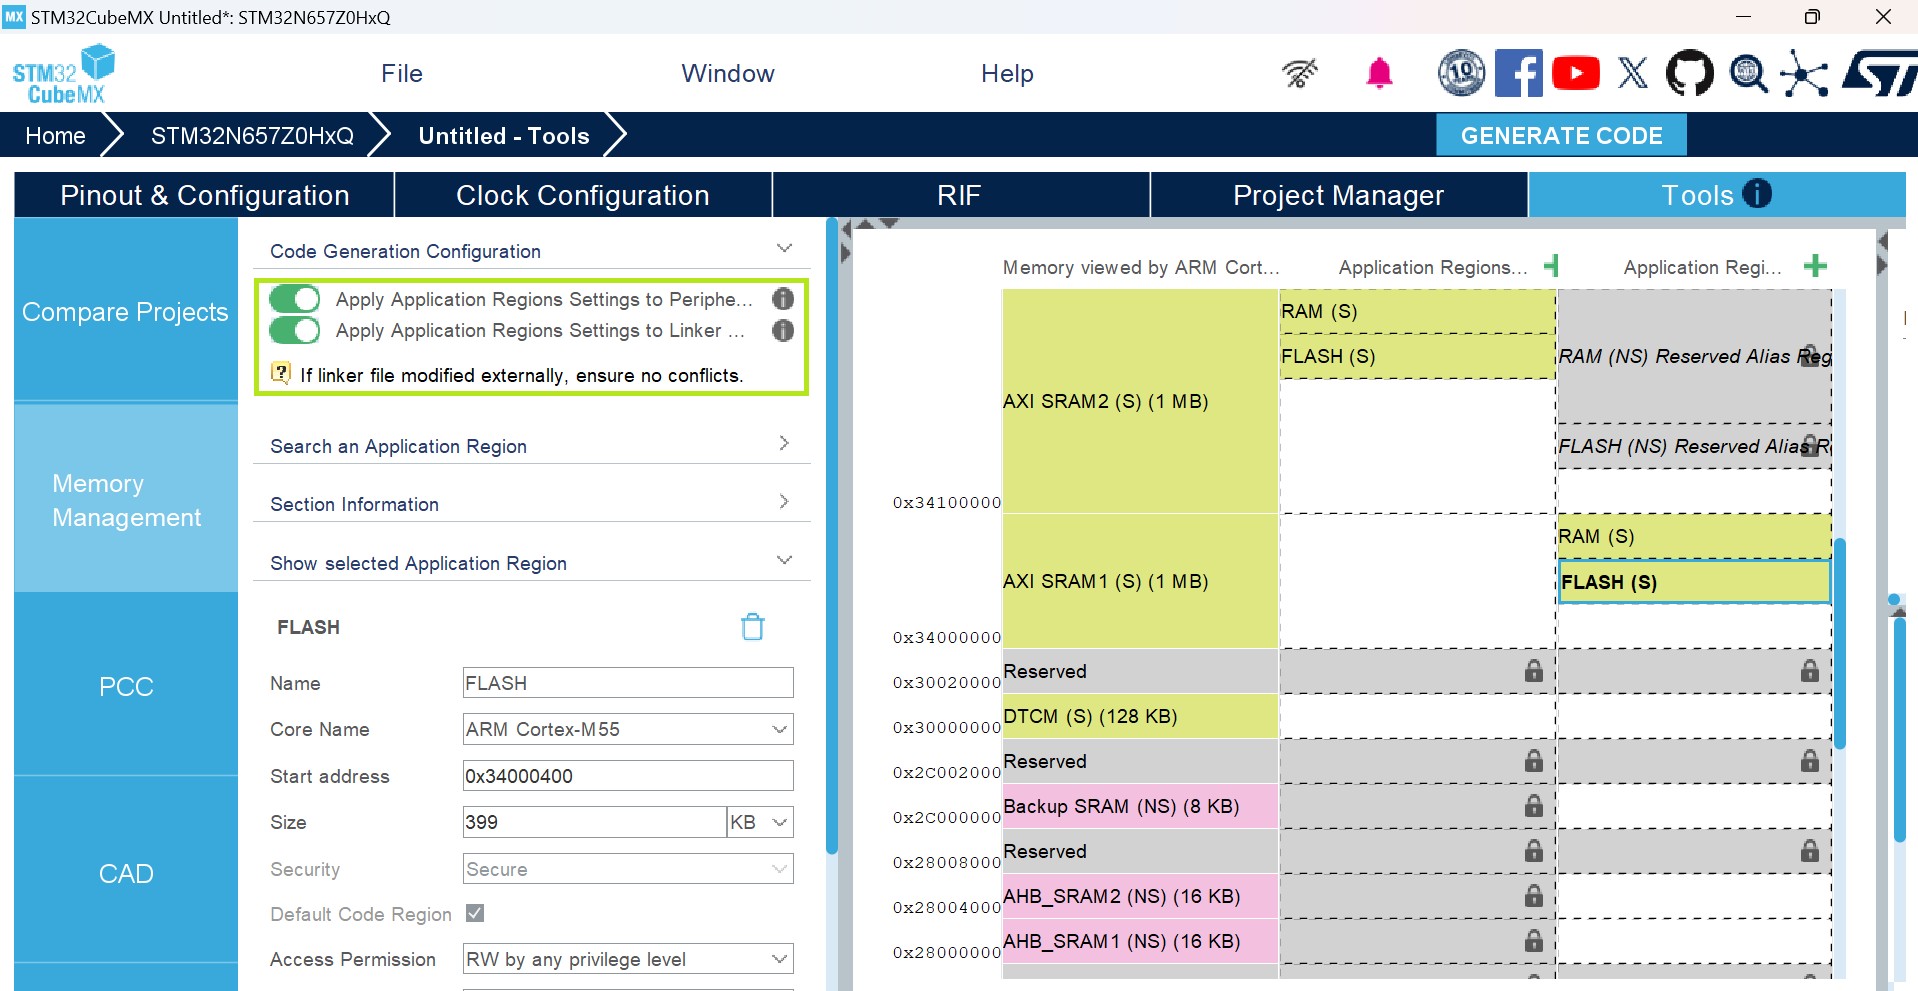
Task: Switch to Pinout & Configuration tab
Action: (x=204, y=195)
